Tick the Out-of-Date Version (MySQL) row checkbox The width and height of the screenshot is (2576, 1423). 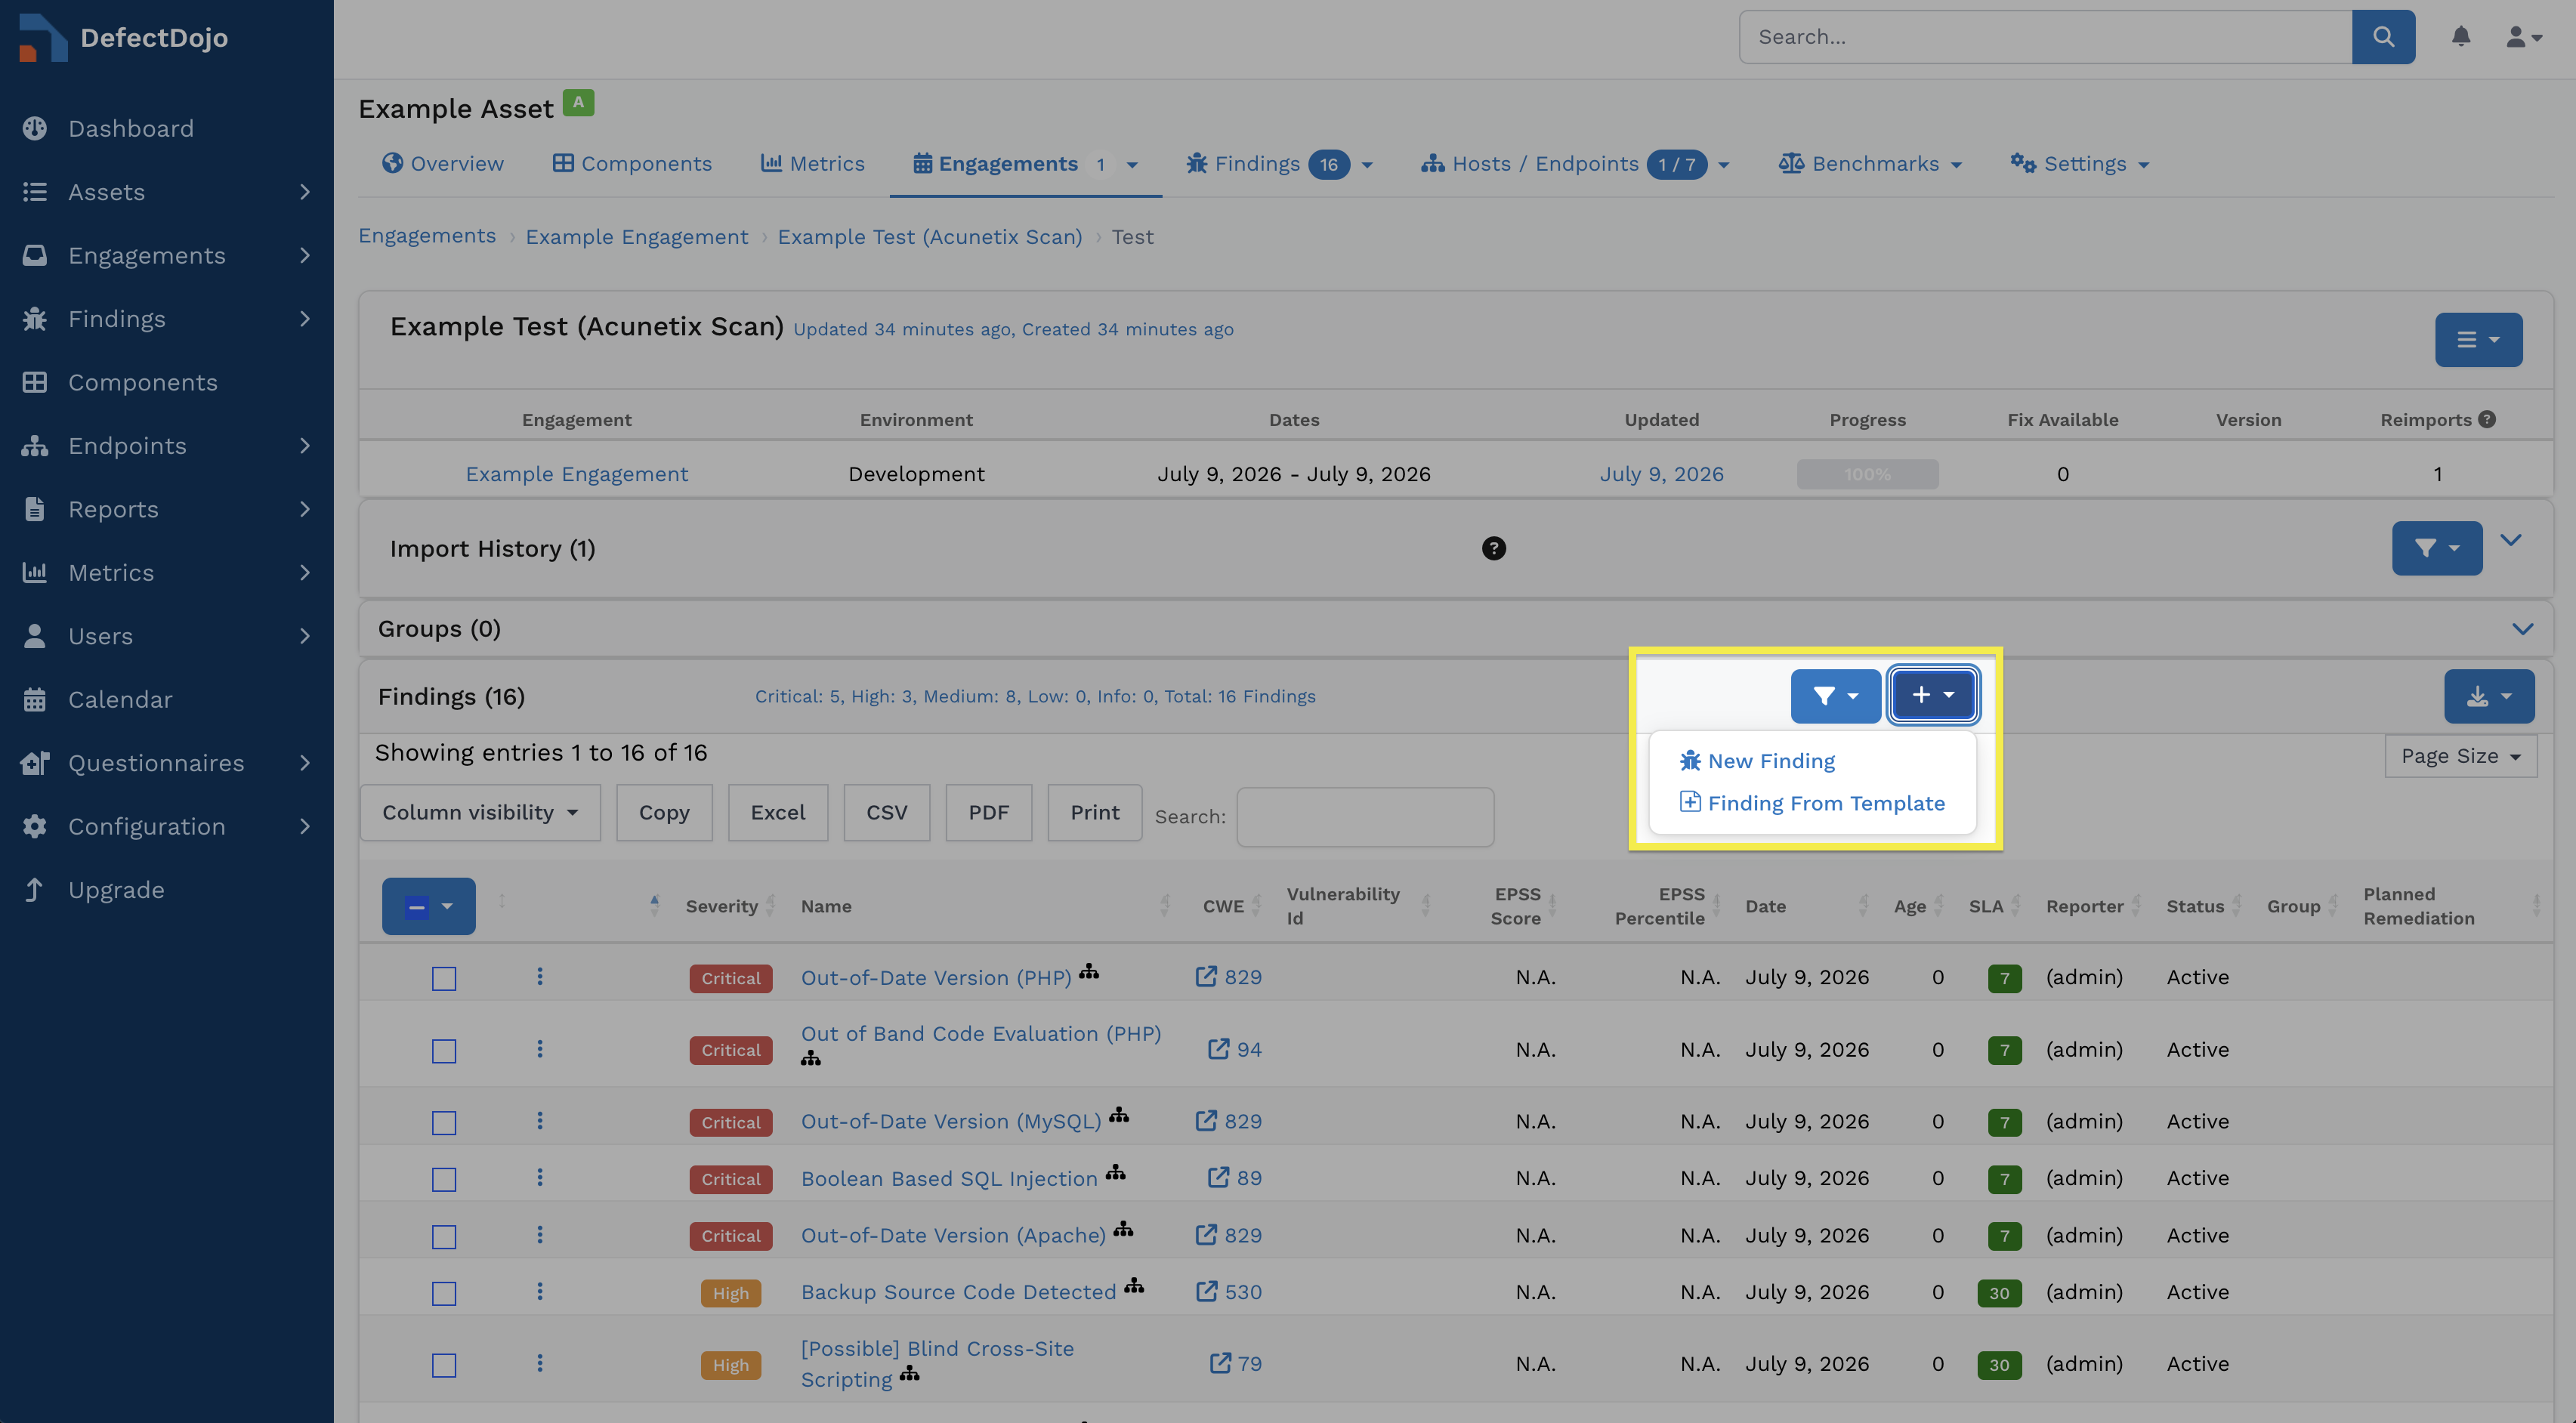click(x=444, y=1122)
